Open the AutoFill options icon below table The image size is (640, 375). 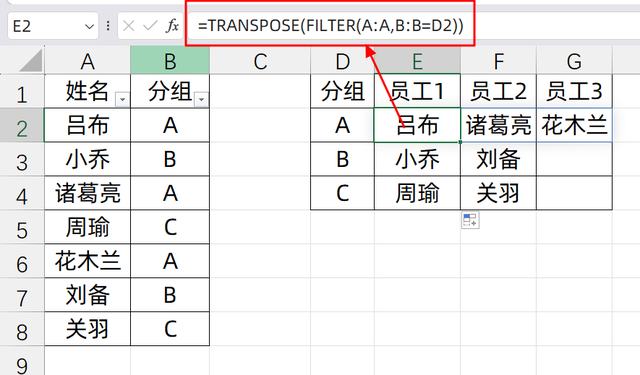[x=470, y=220]
